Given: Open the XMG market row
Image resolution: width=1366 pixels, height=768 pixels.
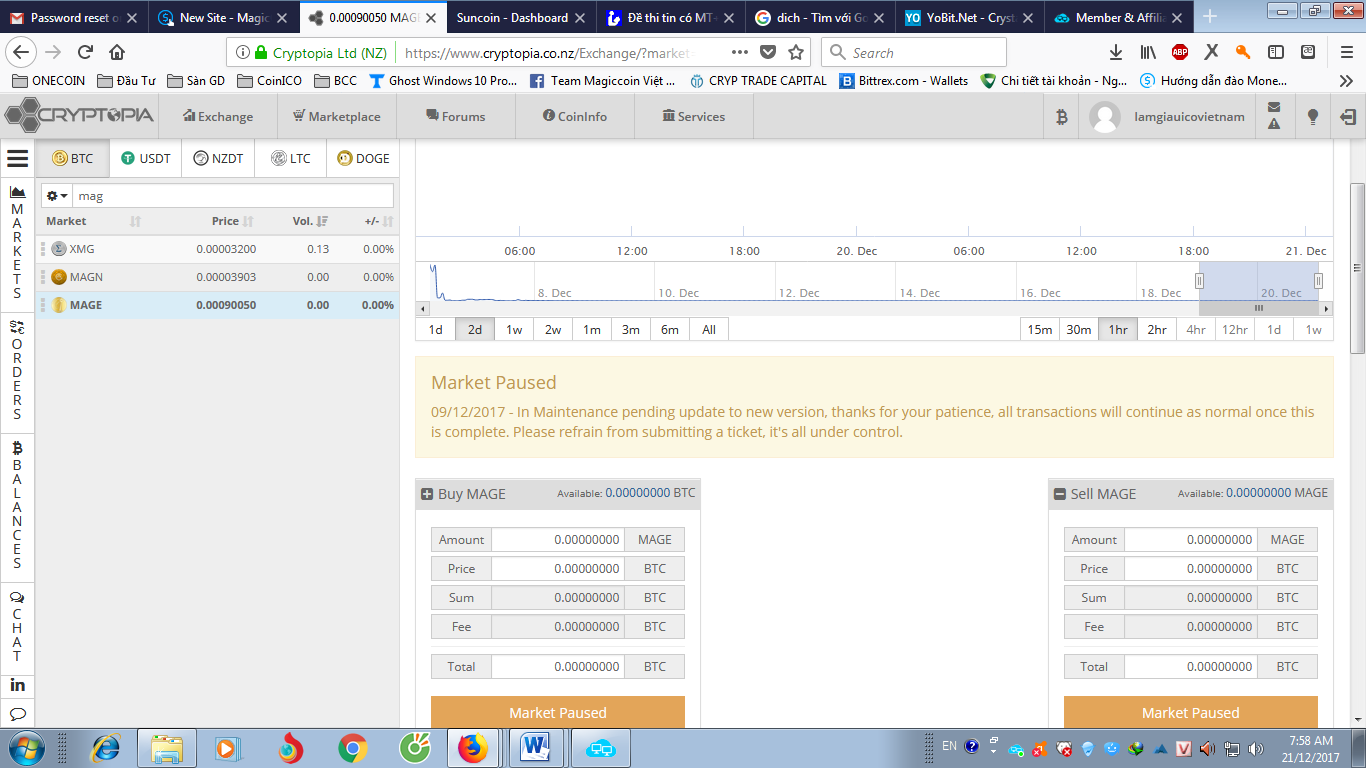Looking at the screenshot, I should pyautogui.click(x=219, y=249).
